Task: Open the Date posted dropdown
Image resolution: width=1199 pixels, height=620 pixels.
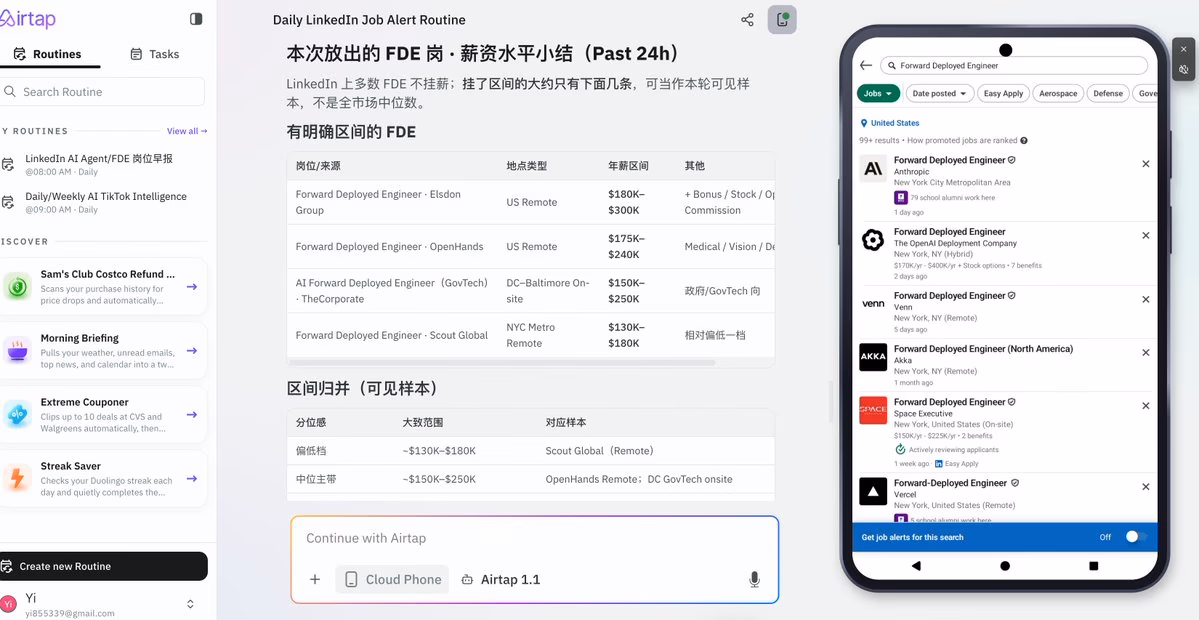Action: [x=939, y=93]
